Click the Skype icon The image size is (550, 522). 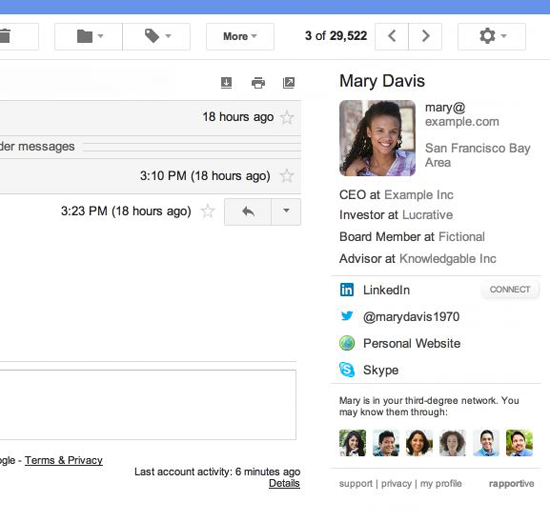tap(347, 370)
